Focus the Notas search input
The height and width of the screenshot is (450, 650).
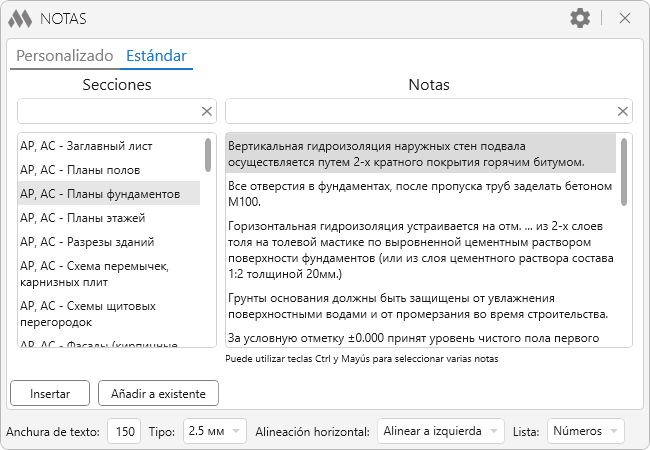pos(418,111)
